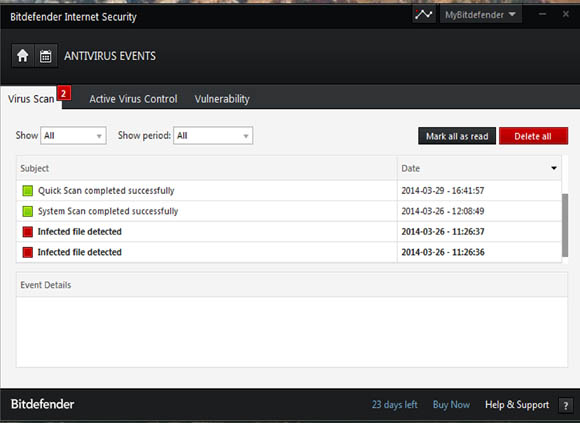Image resolution: width=580 pixels, height=423 pixels.
Task: Close the Bitdefender window
Action: (x=566, y=14)
